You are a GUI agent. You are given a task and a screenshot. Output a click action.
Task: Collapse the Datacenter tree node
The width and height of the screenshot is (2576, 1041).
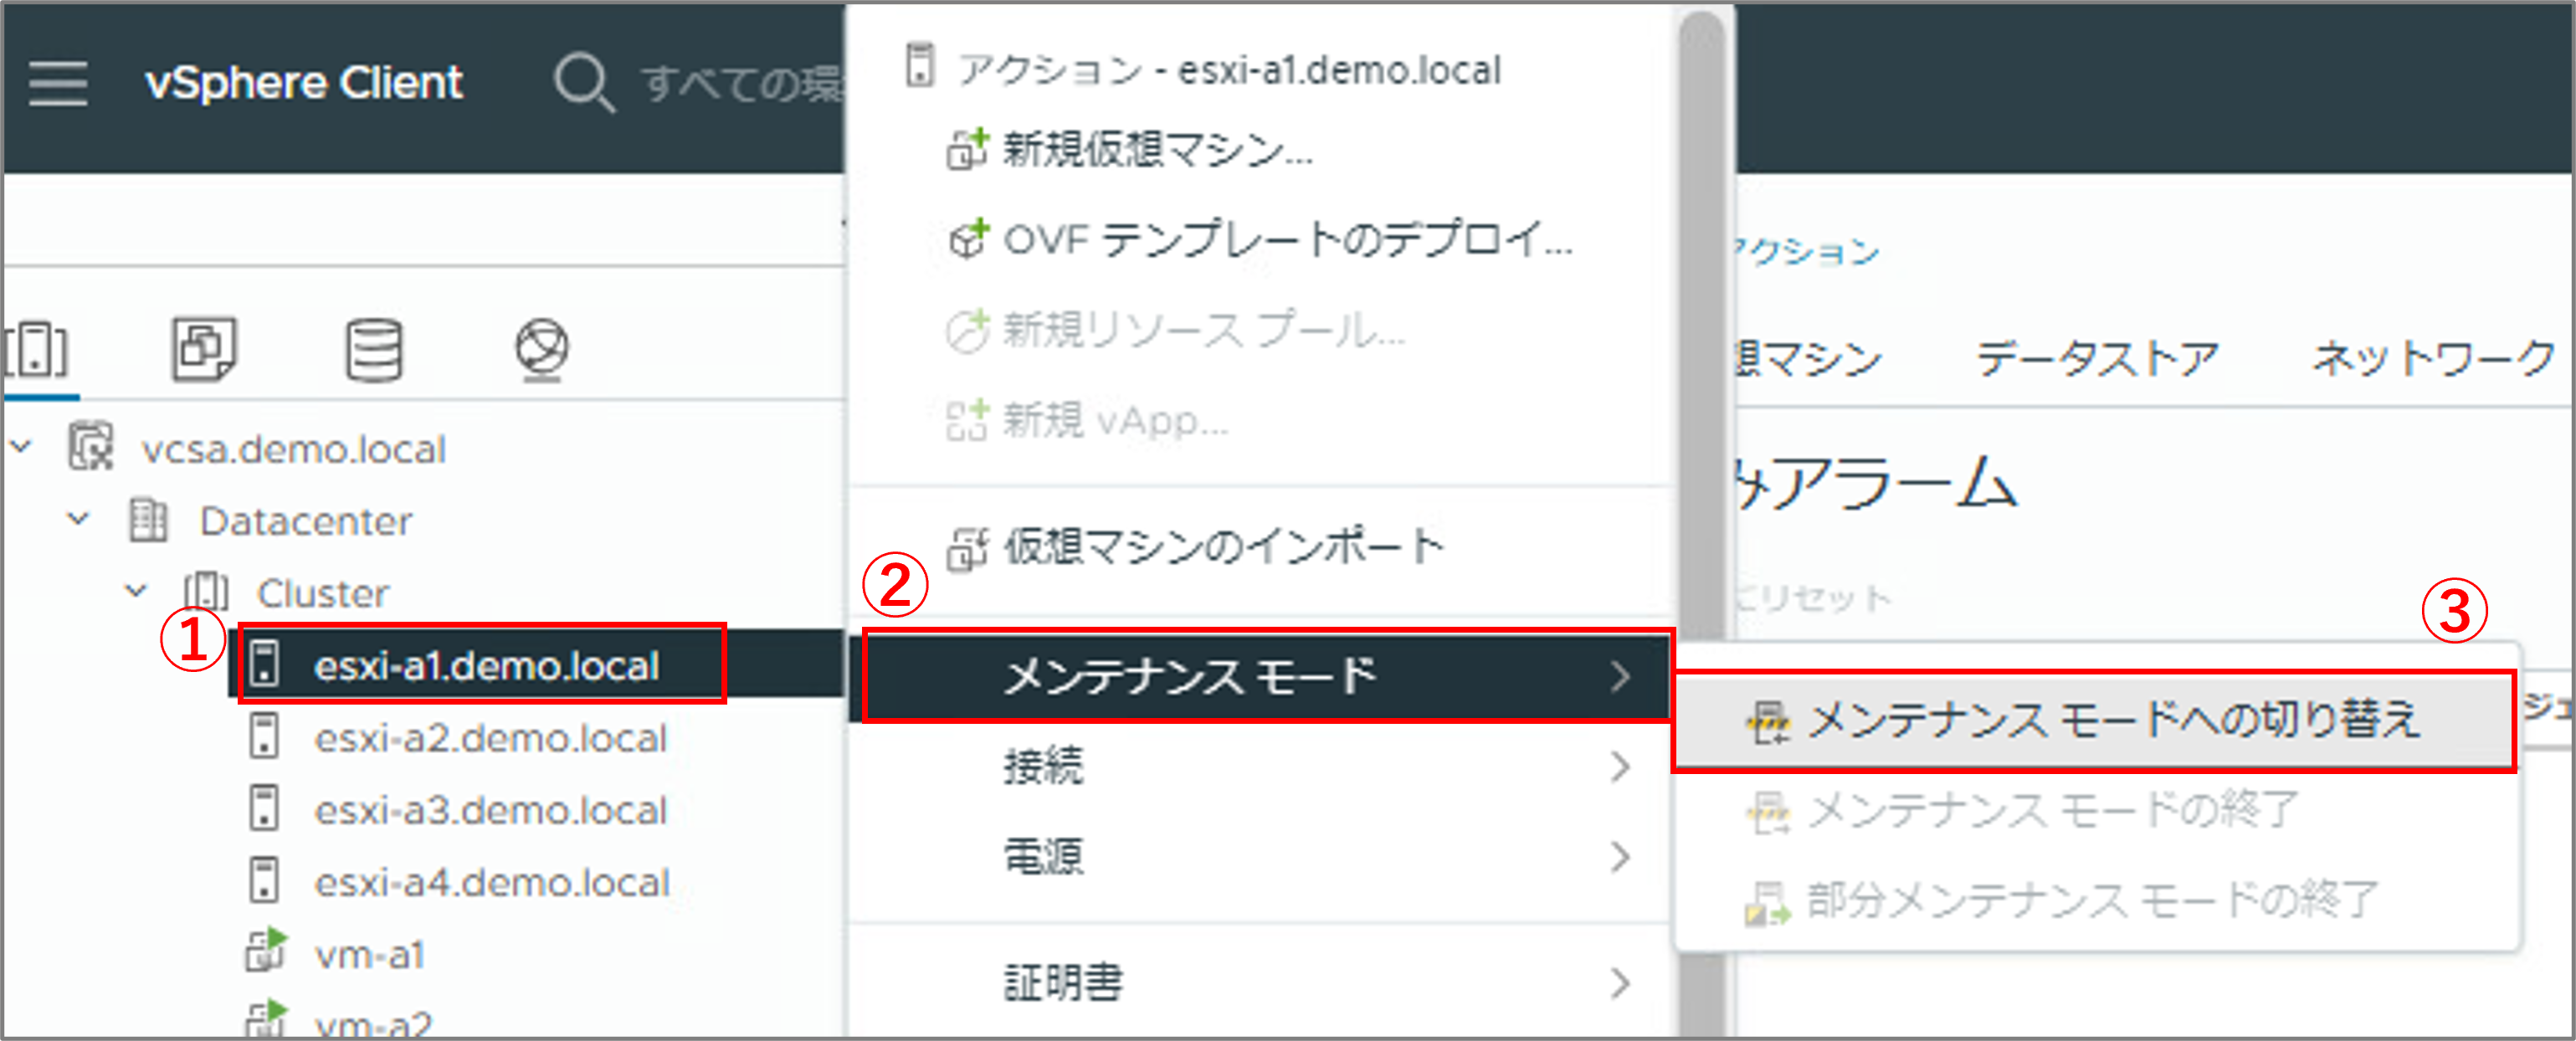(78, 519)
